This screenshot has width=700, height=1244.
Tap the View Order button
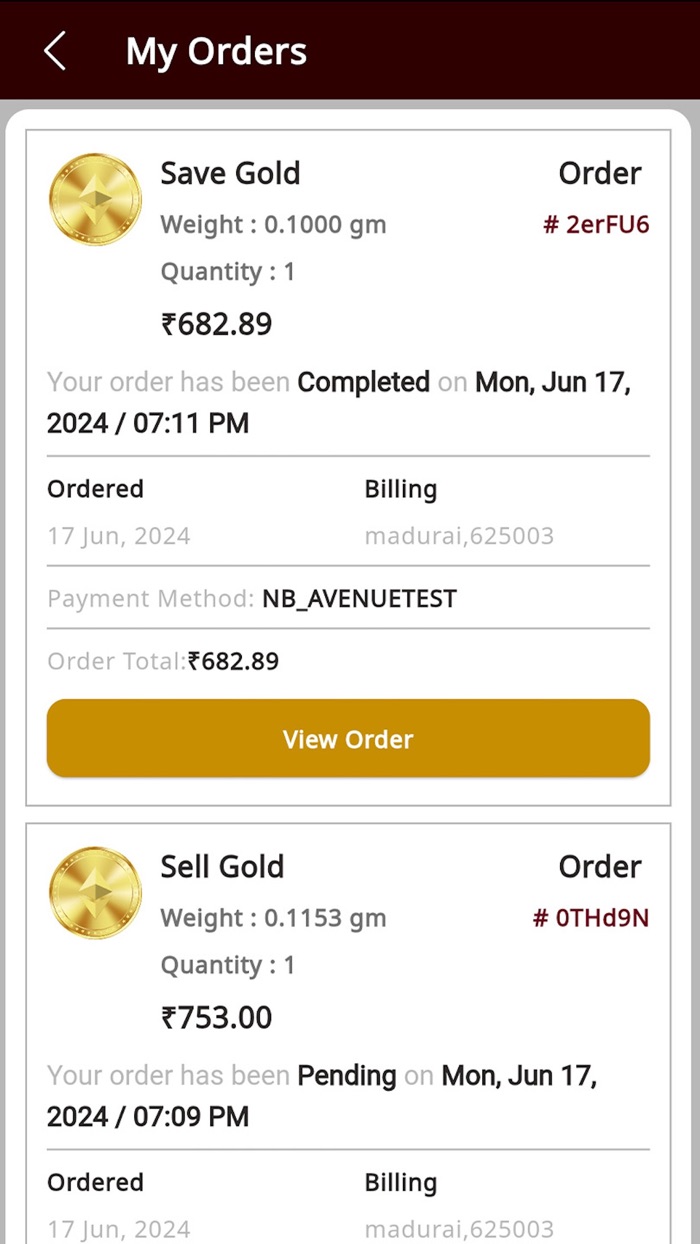348,739
